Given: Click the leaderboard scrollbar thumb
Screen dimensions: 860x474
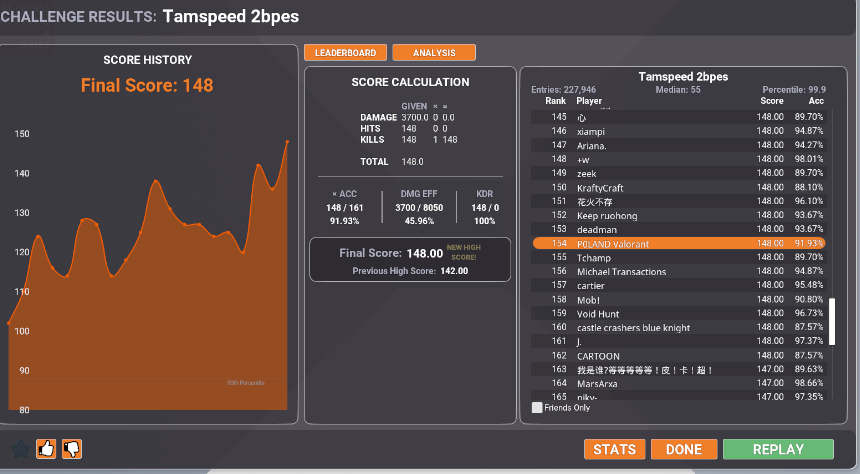Looking at the screenshot, I should pos(832,322).
